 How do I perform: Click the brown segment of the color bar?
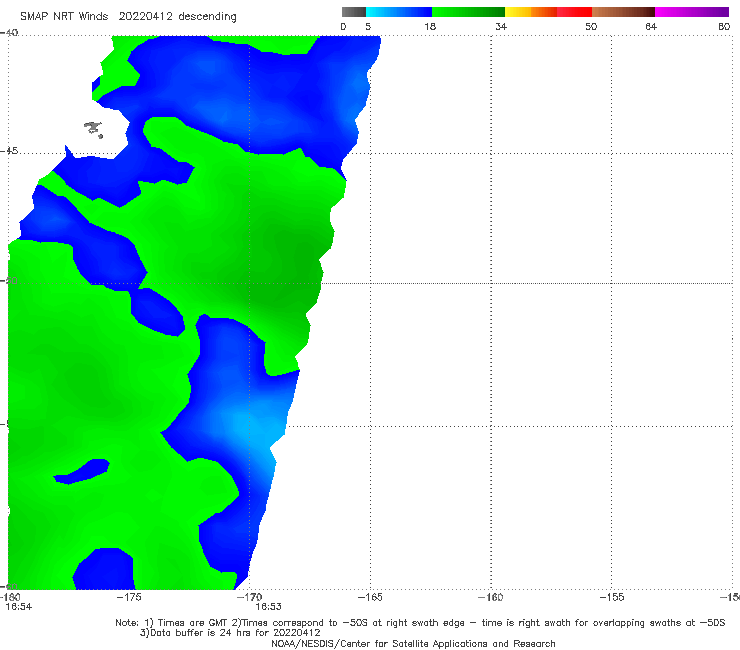point(623,12)
